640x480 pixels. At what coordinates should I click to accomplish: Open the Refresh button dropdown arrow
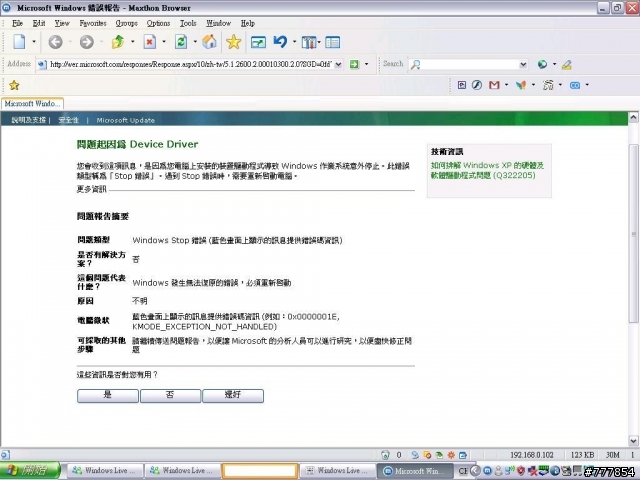click(195, 42)
